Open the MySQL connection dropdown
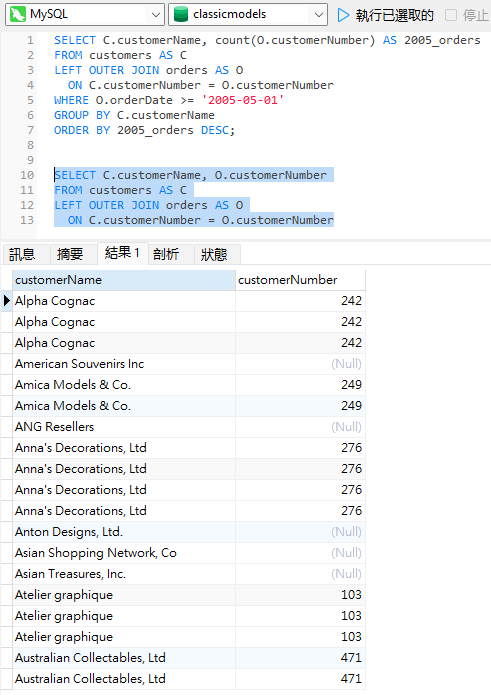The image size is (491, 695). [x=85, y=14]
